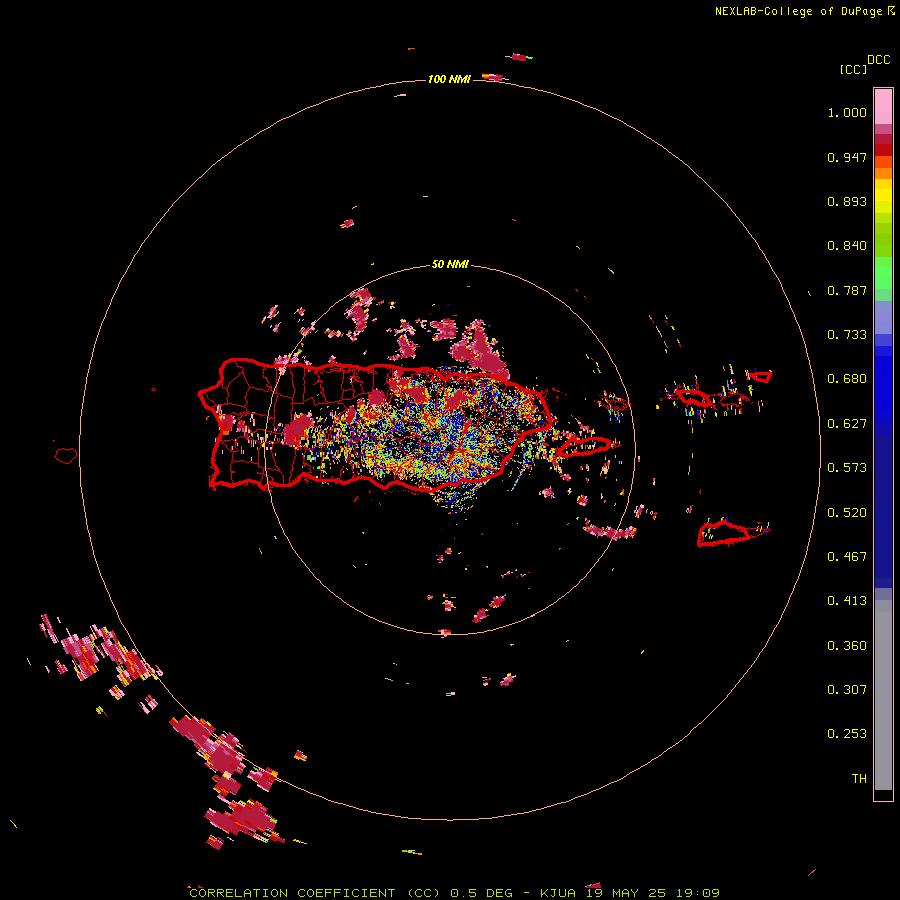
Task: Click the 0.360 scale value
Action: coord(847,646)
